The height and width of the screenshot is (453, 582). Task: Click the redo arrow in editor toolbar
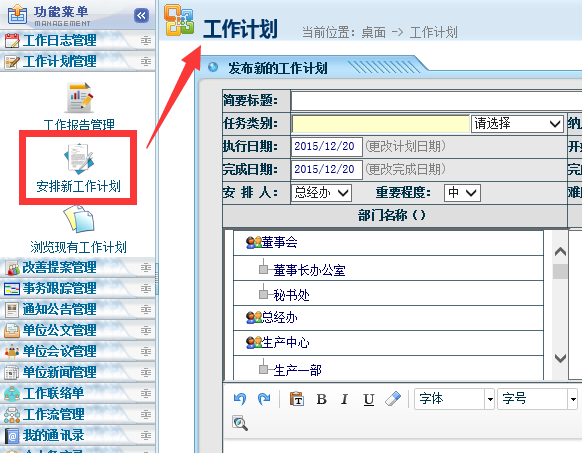coord(264,399)
